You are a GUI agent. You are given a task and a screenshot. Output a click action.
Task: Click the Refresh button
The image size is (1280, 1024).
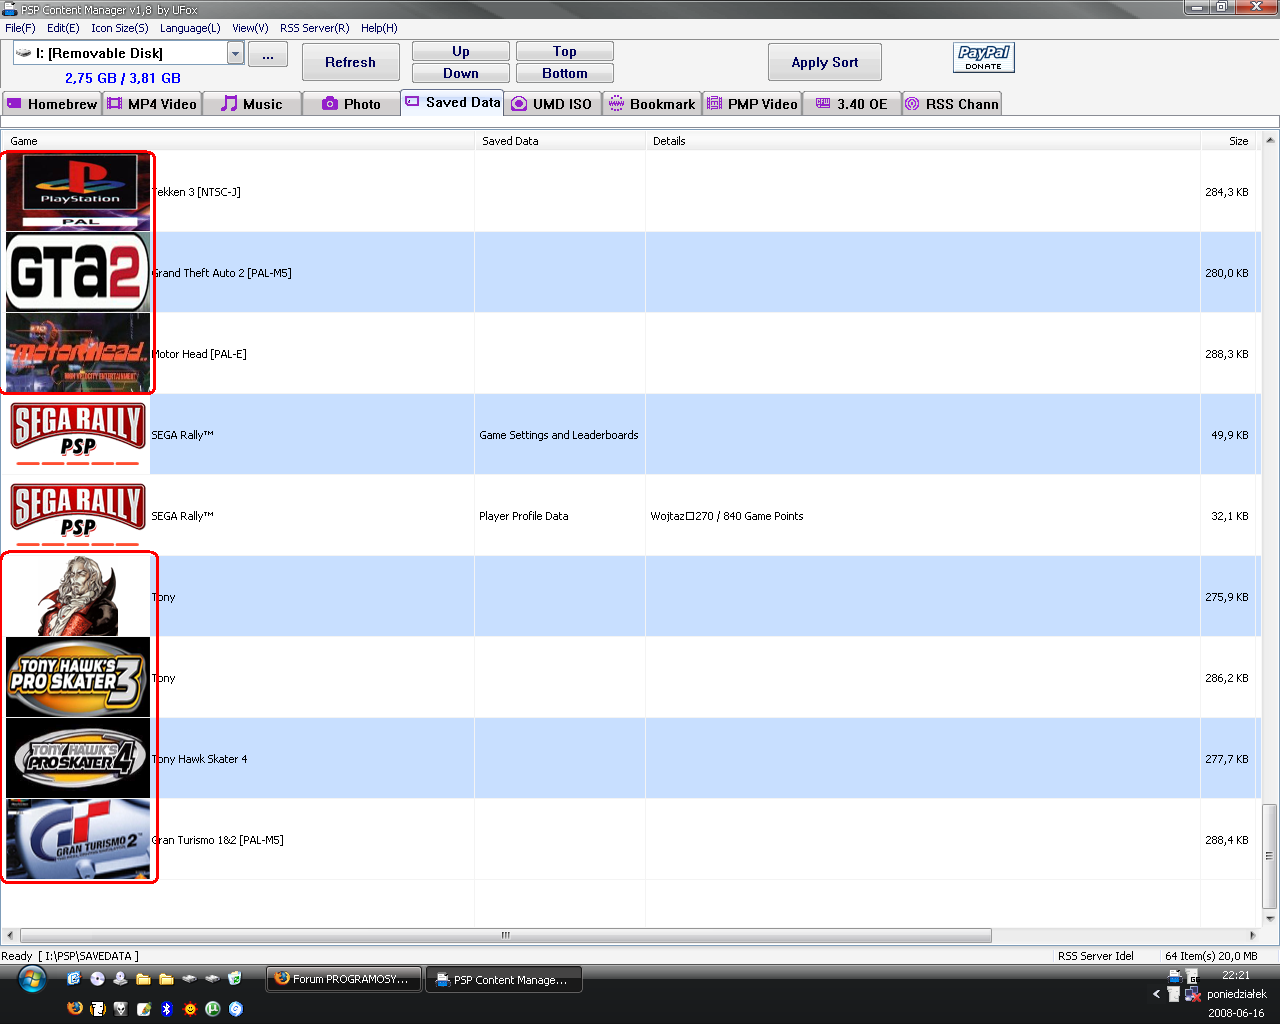pyautogui.click(x=350, y=62)
